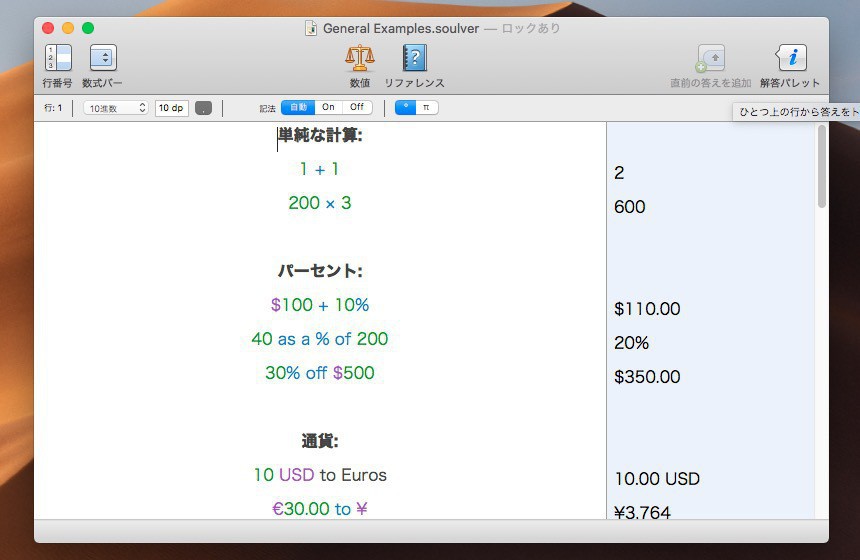Click the answer $110.00
Viewport: 860px width, 560px height.
pyautogui.click(x=647, y=309)
